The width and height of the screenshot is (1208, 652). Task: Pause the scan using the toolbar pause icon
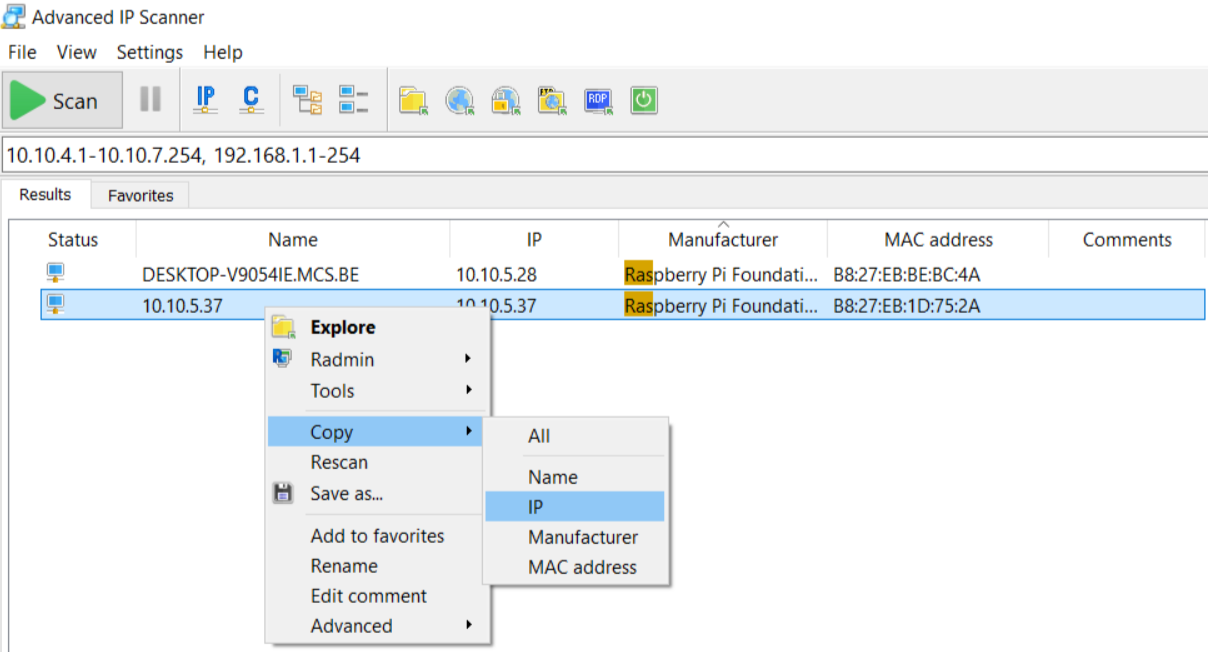coord(150,100)
